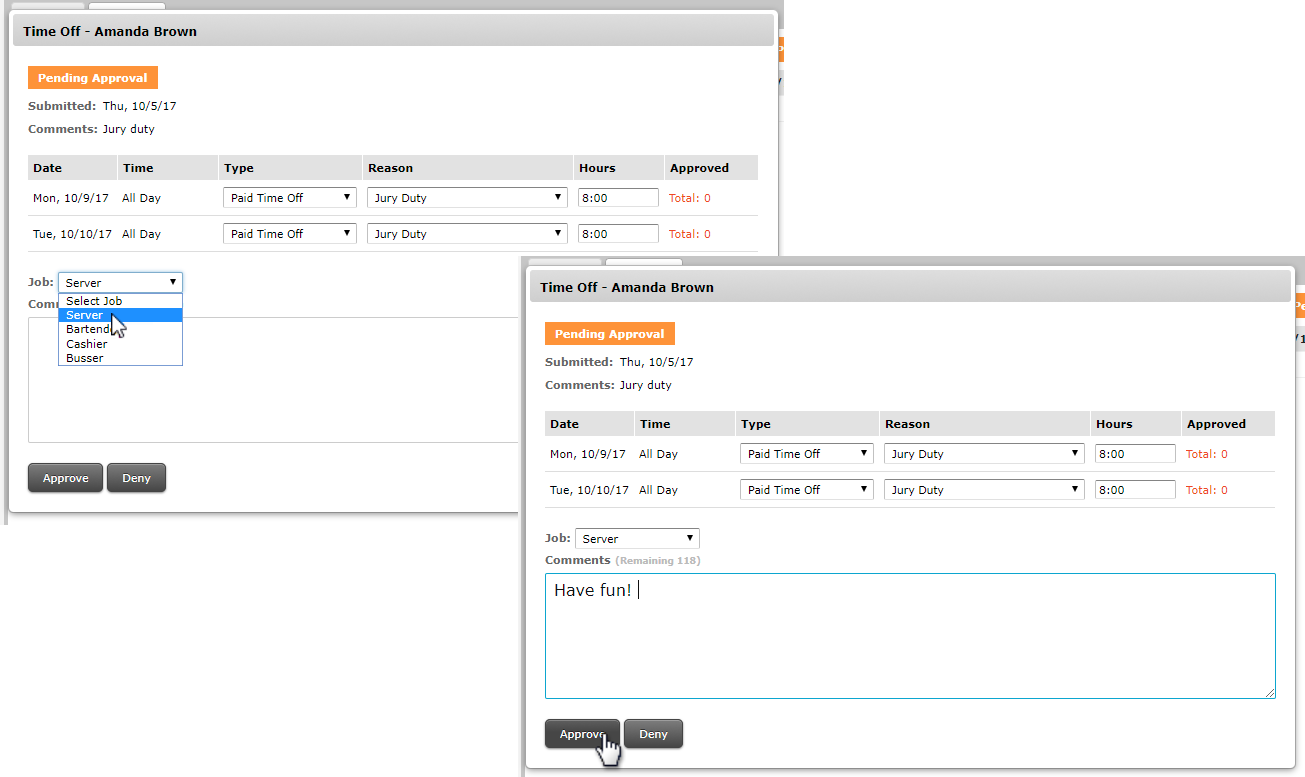Click Deny button in front dialog
This screenshot has height=777, width=1305.
[x=653, y=734]
